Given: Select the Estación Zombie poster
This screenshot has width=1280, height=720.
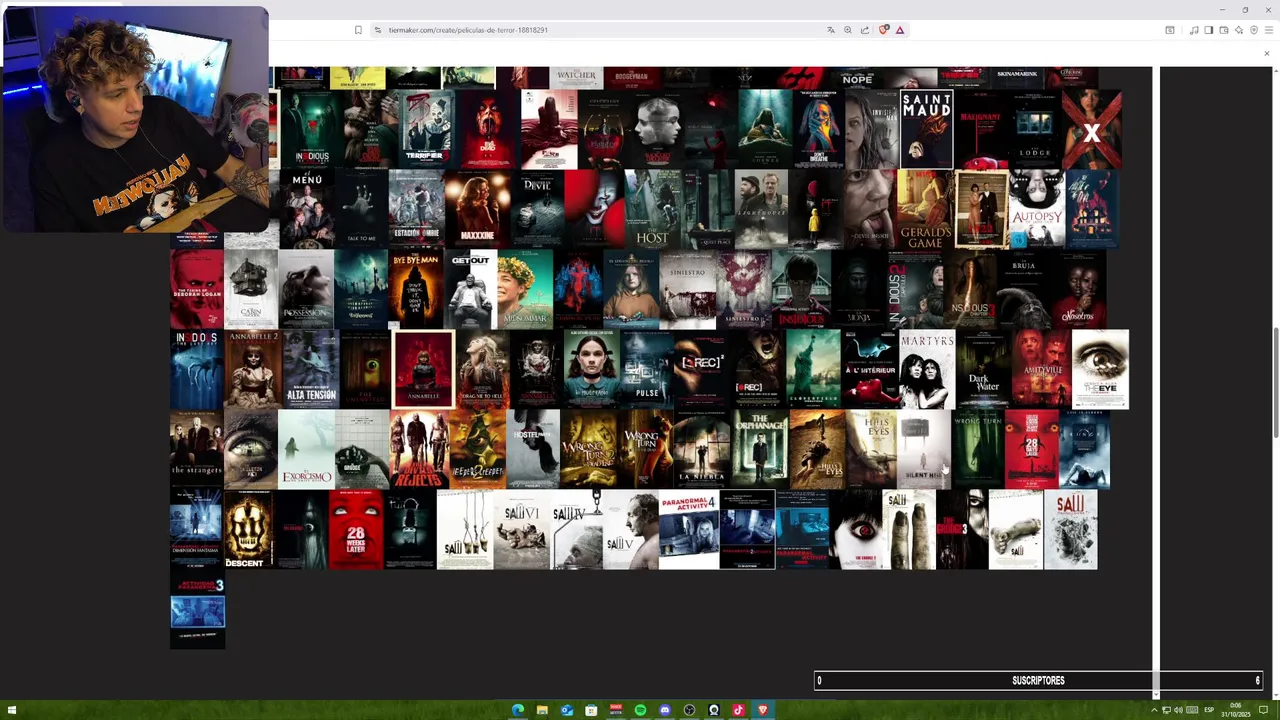Looking at the screenshot, I should coord(416,209).
